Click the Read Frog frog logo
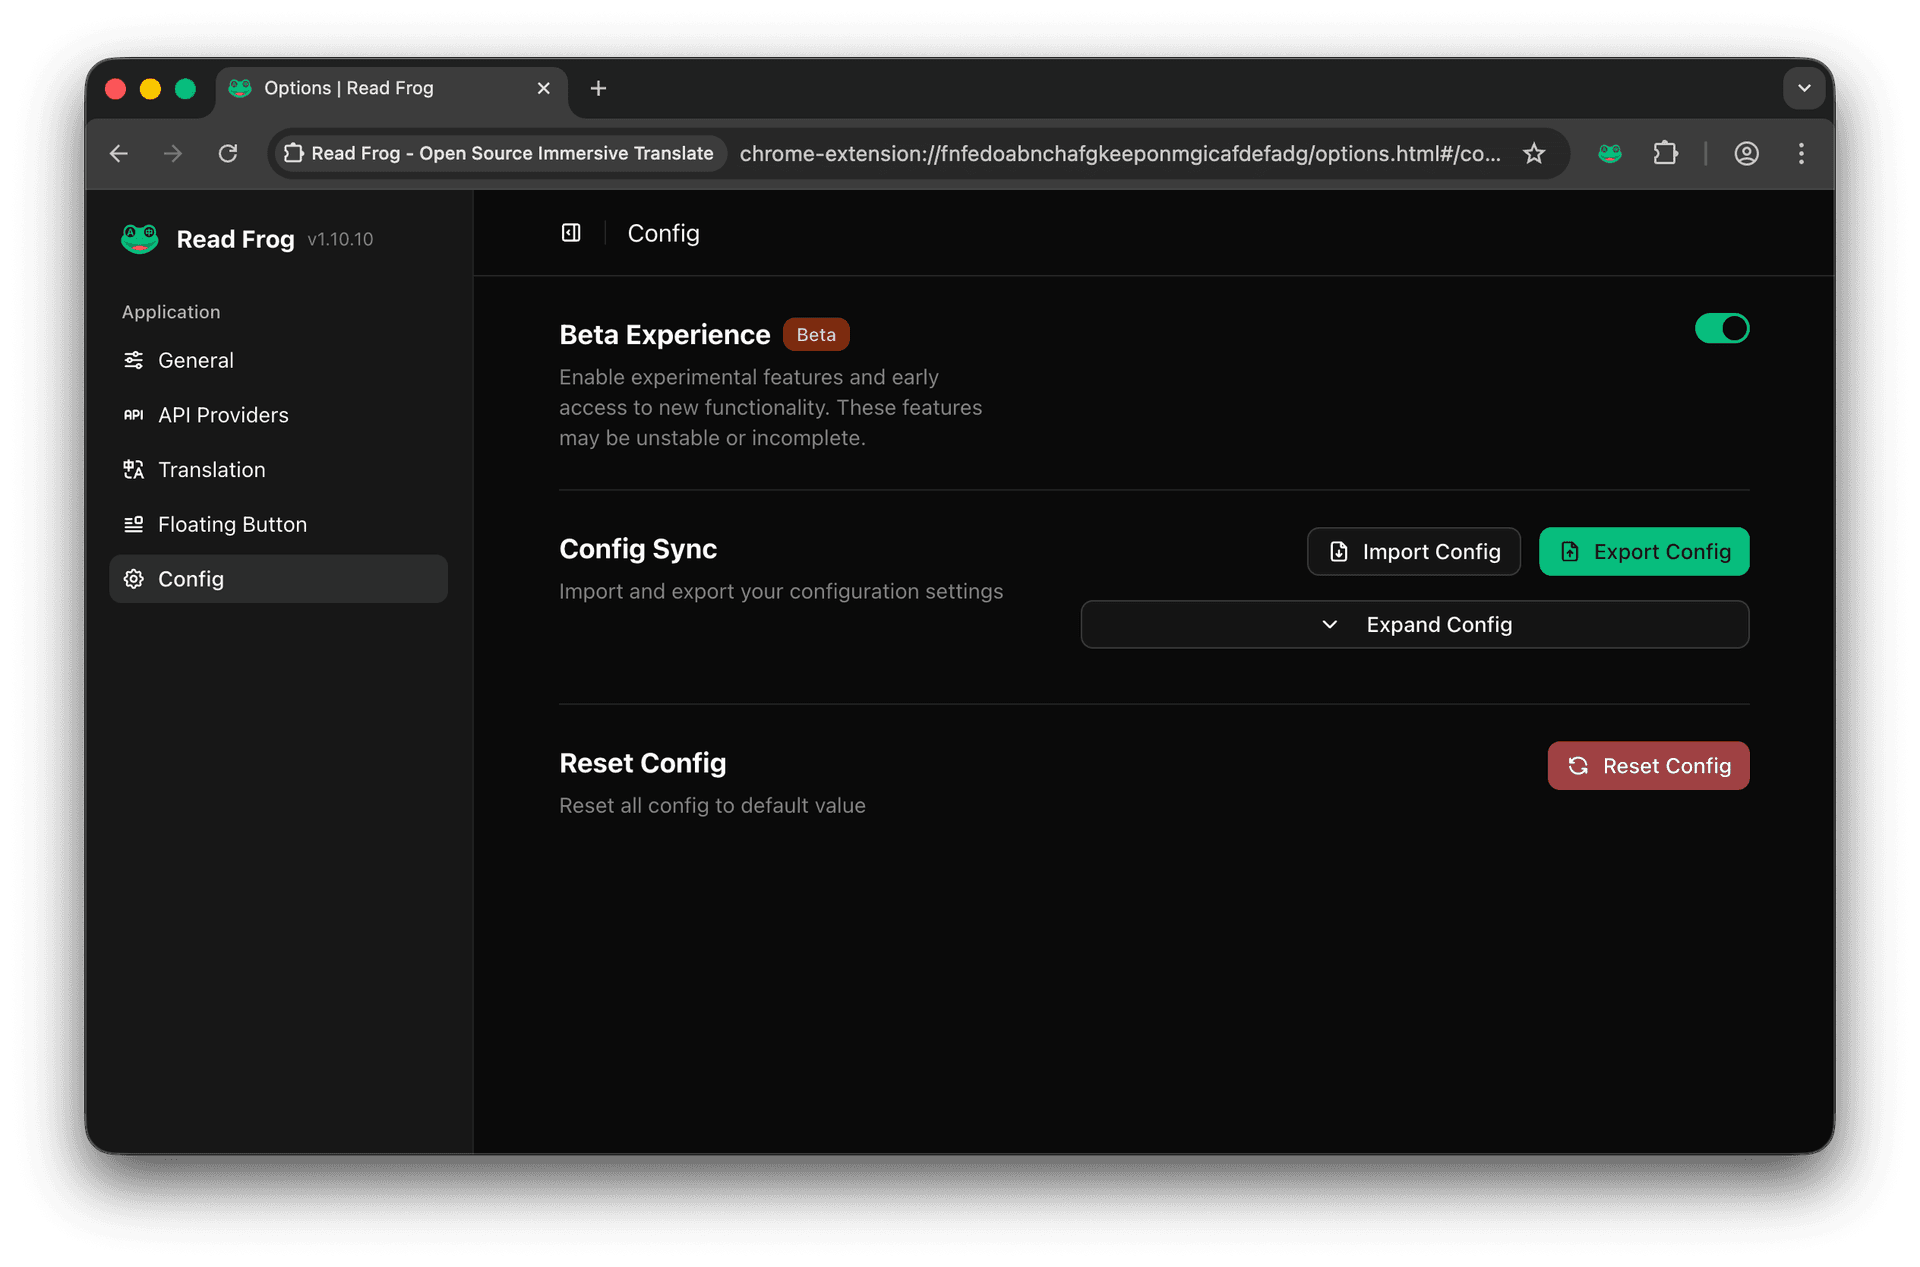1920x1267 pixels. [140, 238]
